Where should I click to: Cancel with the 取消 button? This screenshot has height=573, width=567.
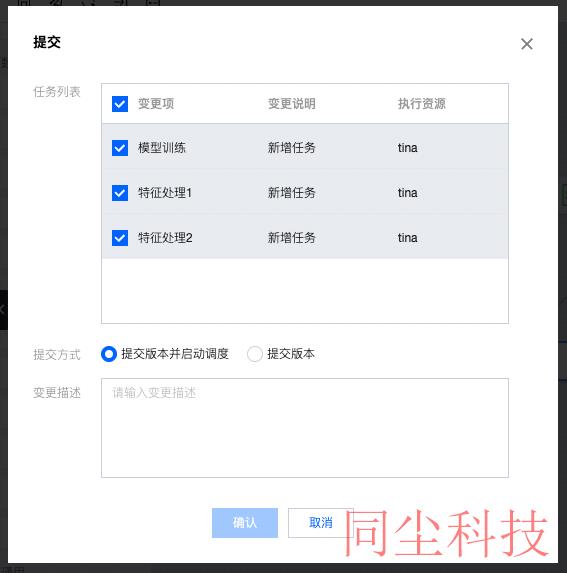[320, 523]
